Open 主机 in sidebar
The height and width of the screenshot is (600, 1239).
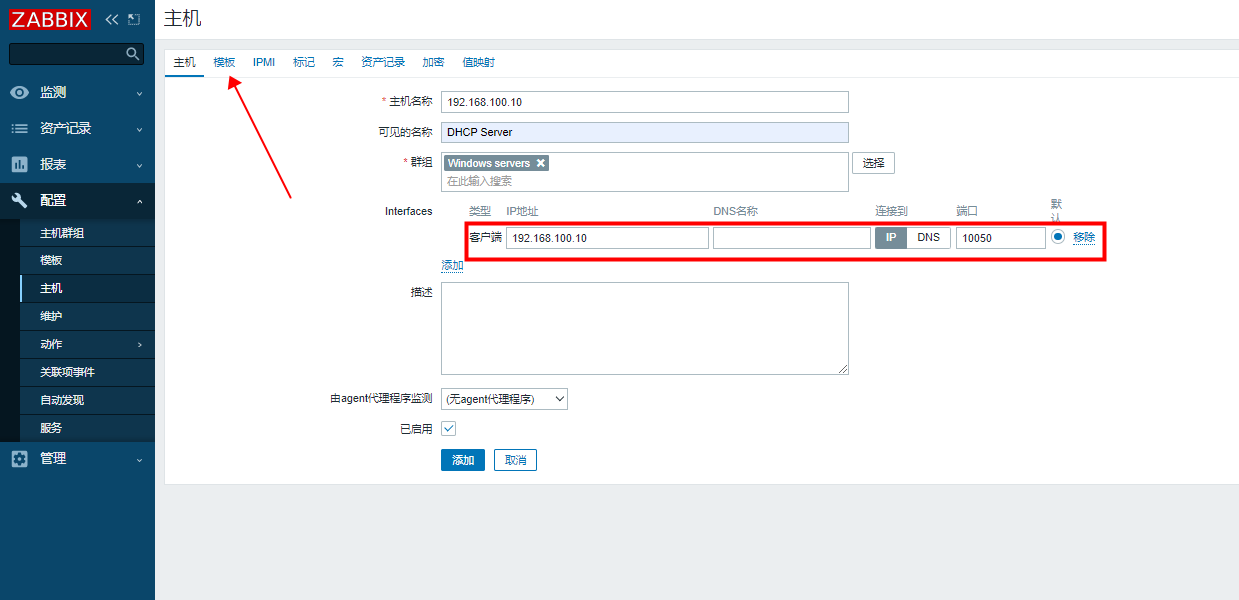[87, 288]
